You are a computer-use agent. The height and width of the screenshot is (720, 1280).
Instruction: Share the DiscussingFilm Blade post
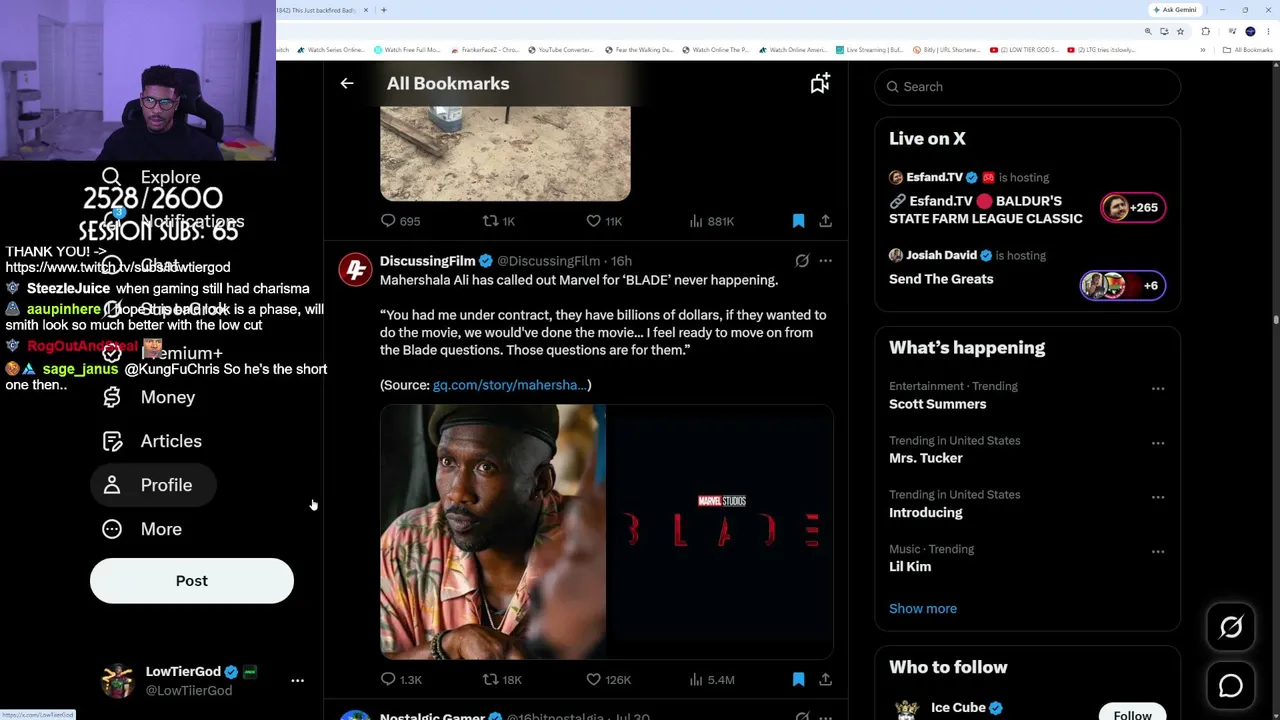tap(825, 680)
